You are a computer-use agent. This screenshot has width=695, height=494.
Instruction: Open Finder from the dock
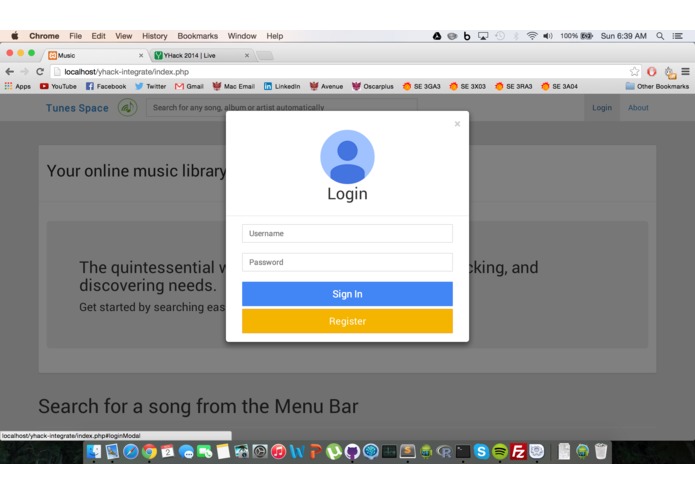click(94, 451)
